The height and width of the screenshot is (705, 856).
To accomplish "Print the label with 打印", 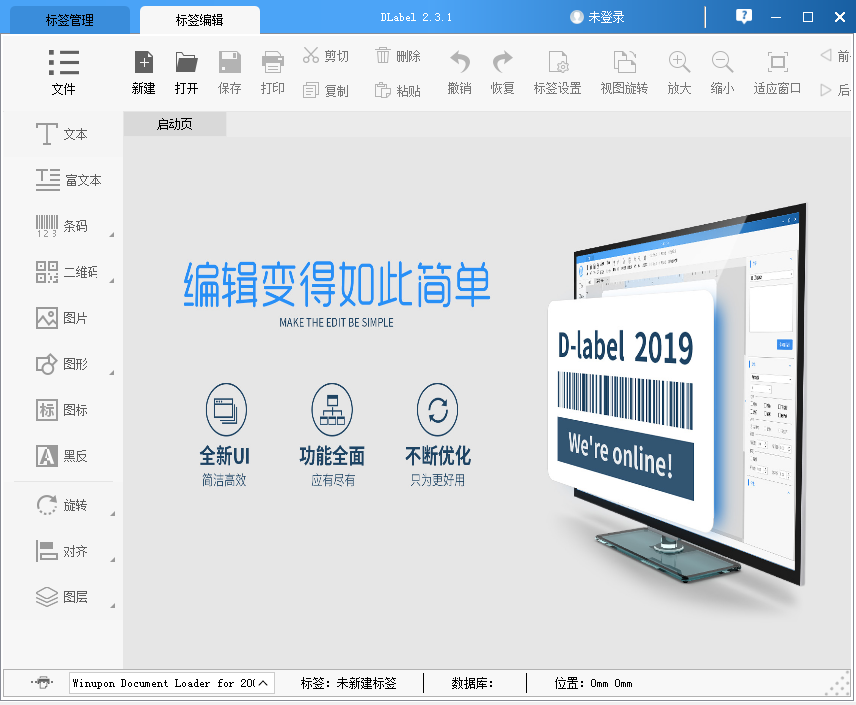I will [272, 73].
